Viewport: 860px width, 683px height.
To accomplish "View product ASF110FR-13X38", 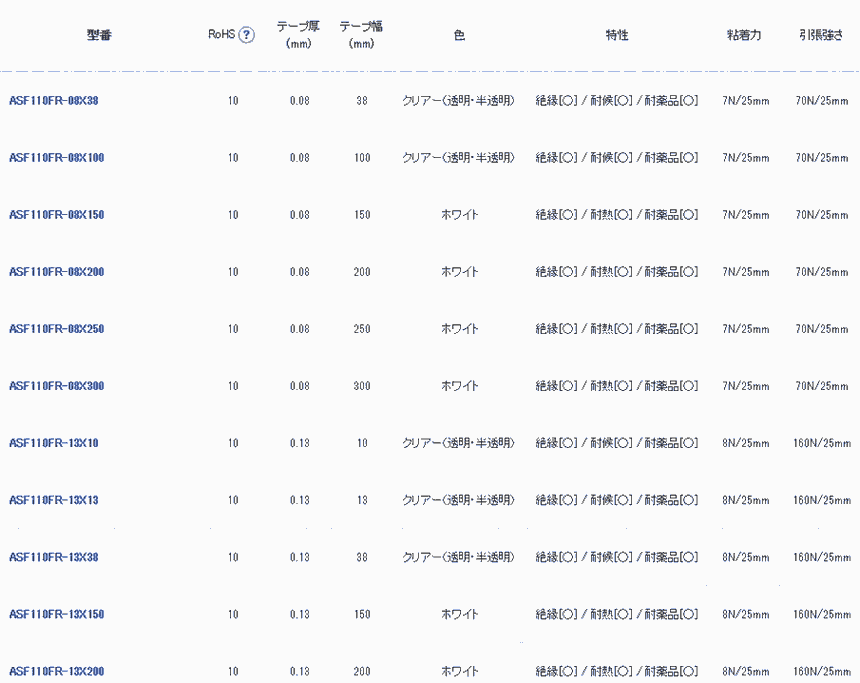I will point(54,557).
